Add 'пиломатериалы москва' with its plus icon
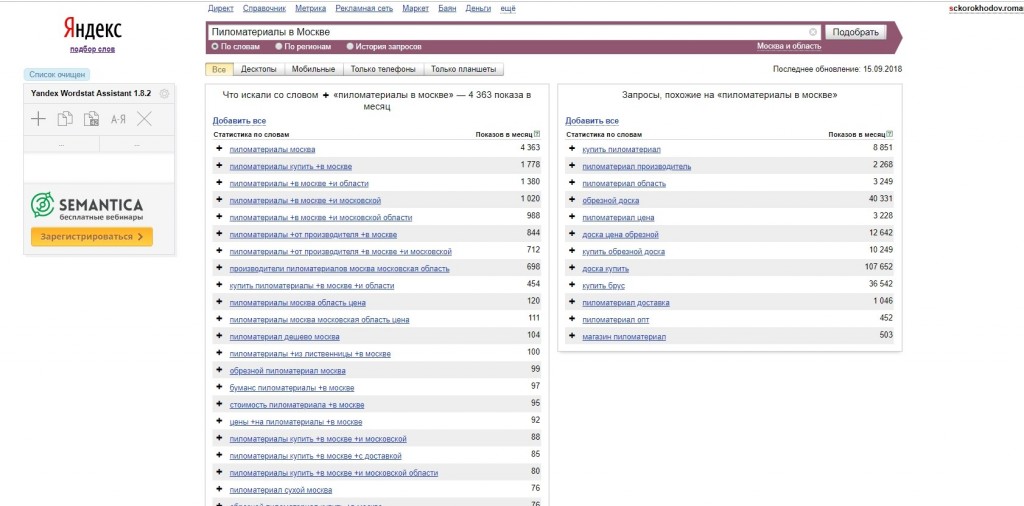 pos(219,149)
